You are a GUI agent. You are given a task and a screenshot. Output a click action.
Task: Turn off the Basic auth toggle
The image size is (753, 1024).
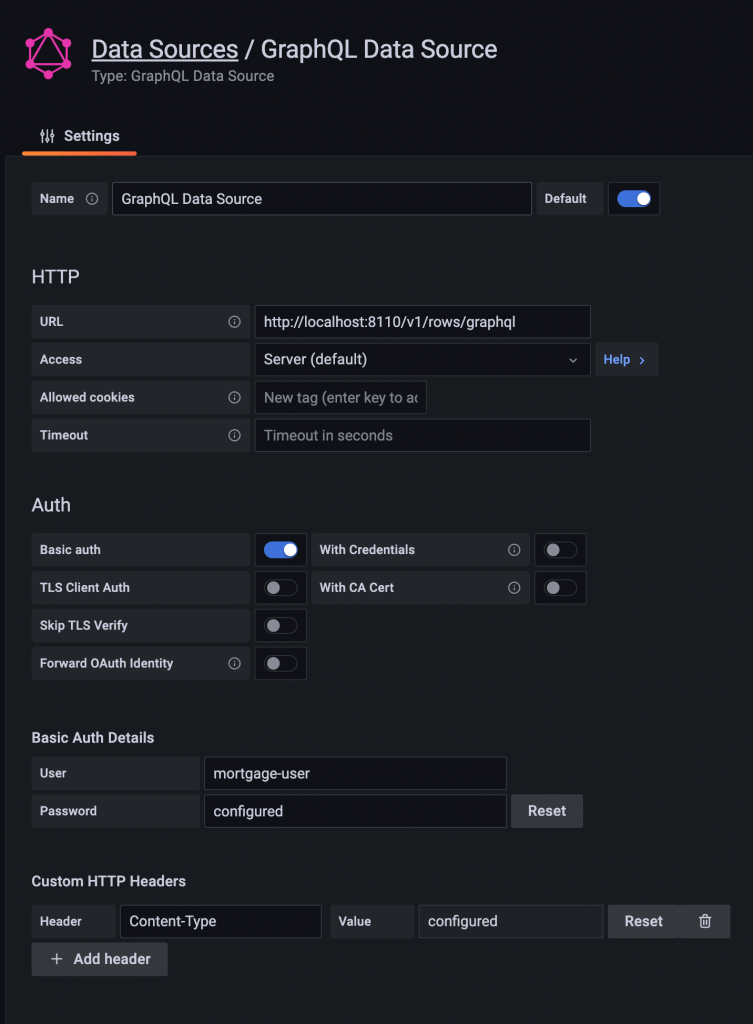pyautogui.click(x=280, y=549)
